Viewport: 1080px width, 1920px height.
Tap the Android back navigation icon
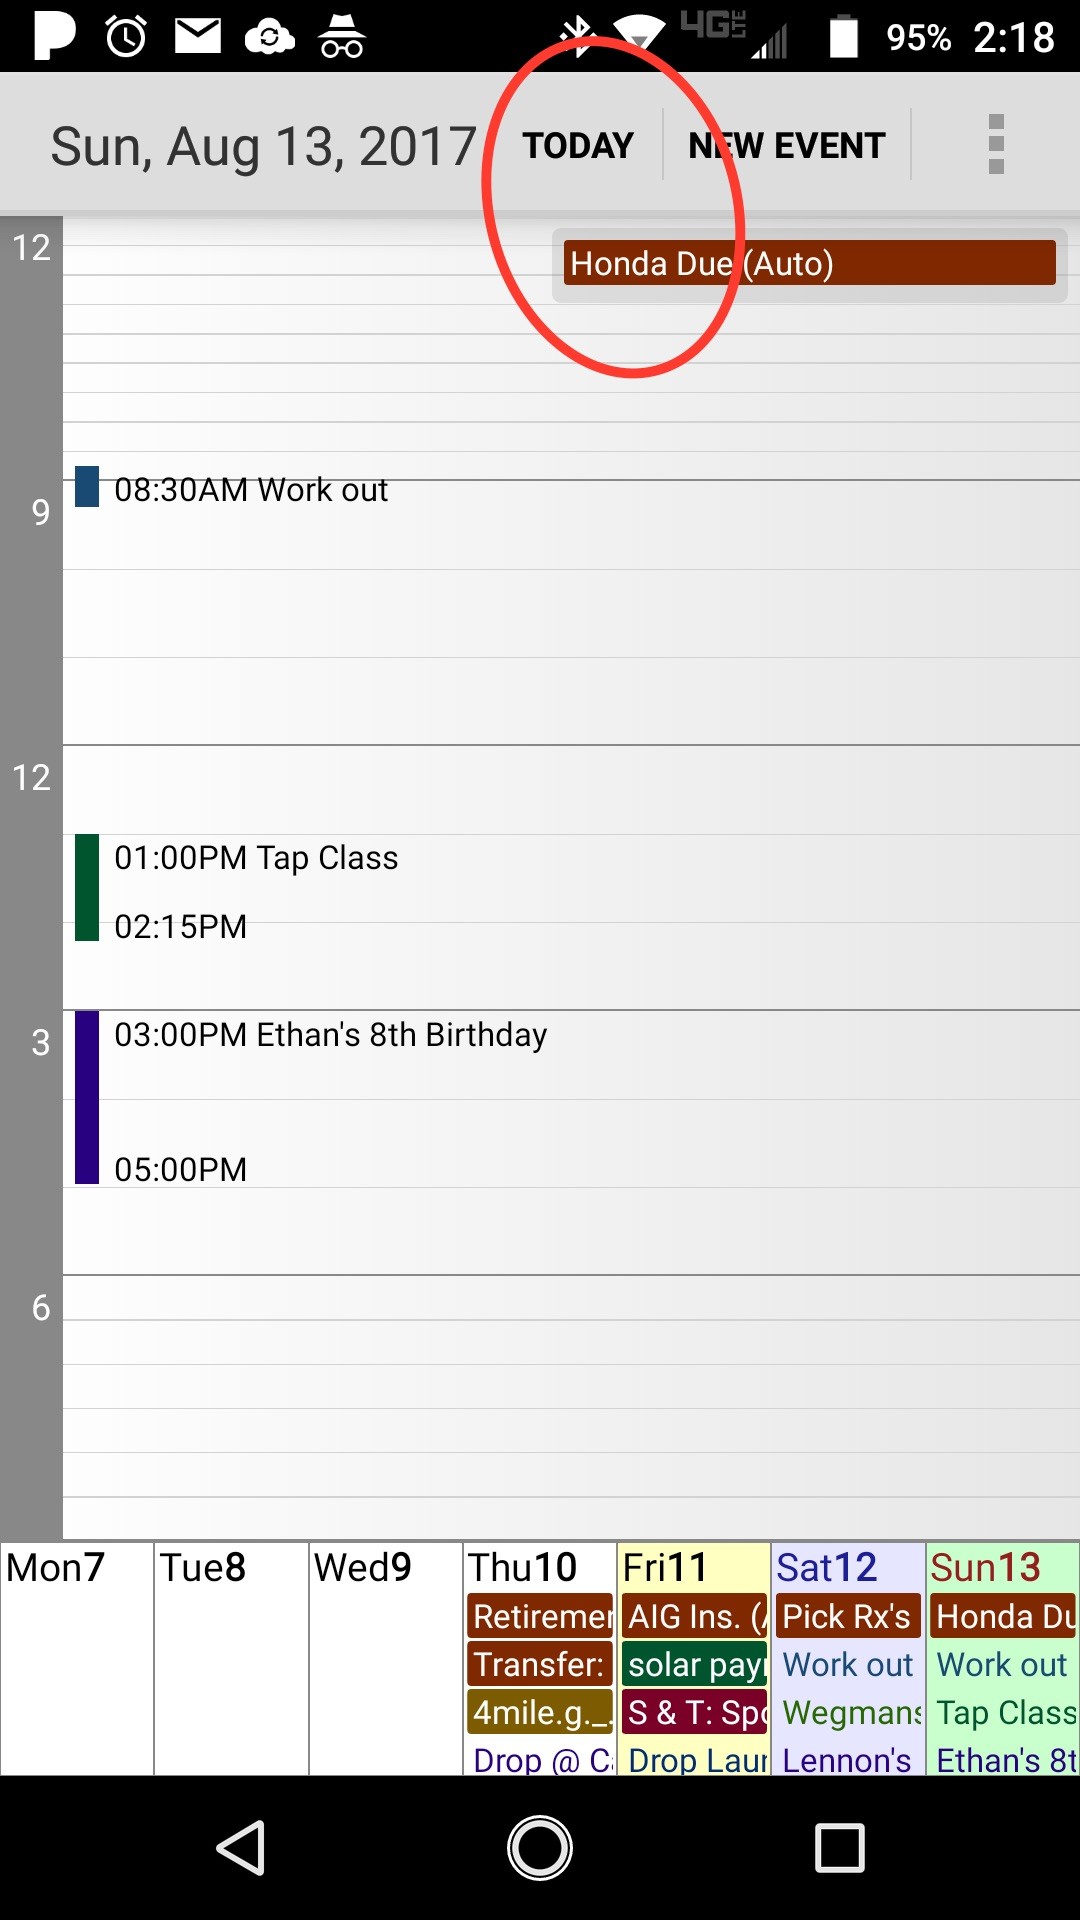(241, 1847)
